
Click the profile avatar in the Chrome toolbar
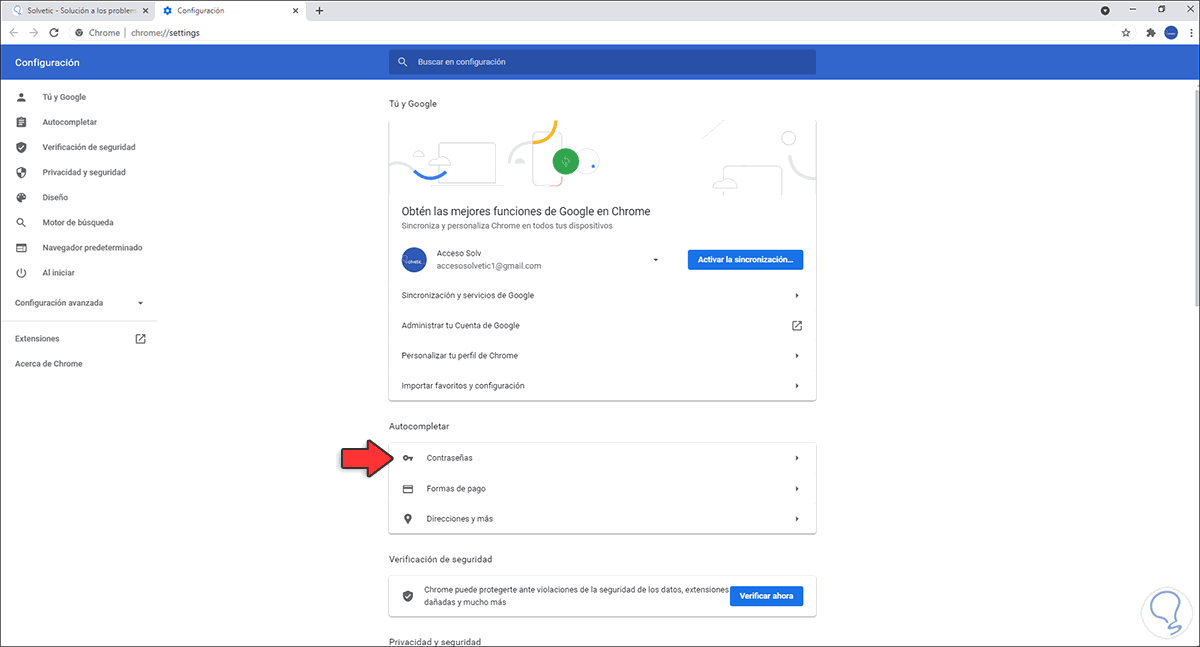pyautogui.click(x=1170, y=32)
